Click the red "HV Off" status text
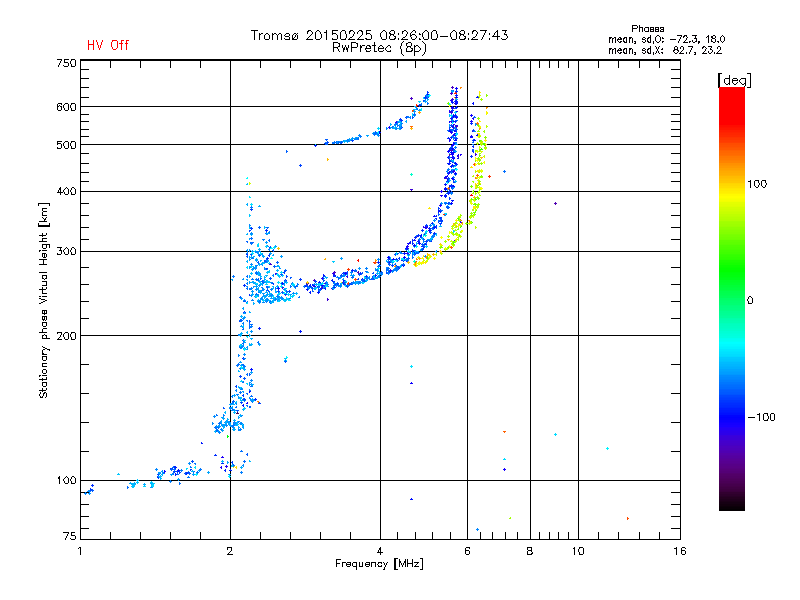 pos(108,45)
